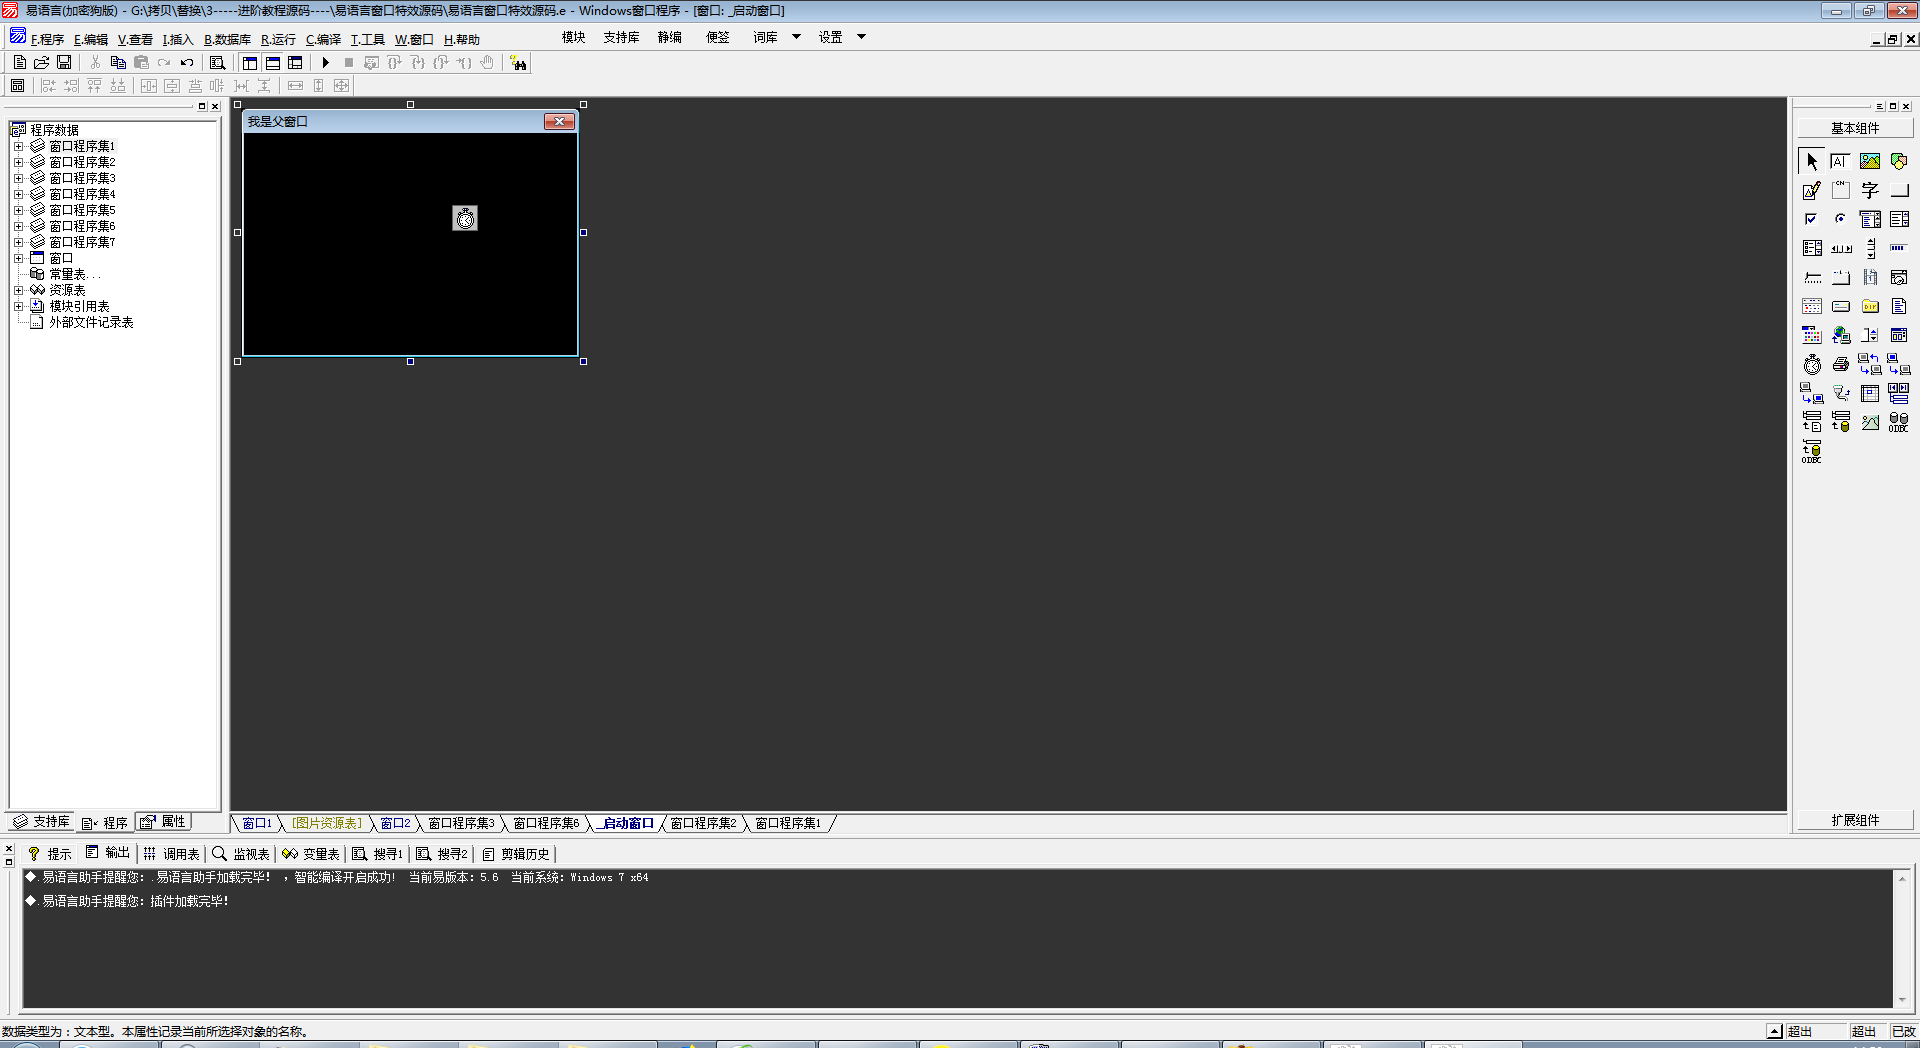Image resolution: width=1920 pixels, height=1048 pixels.
Task: Open the R.运行 menu
Action: (x=278, y=40)
